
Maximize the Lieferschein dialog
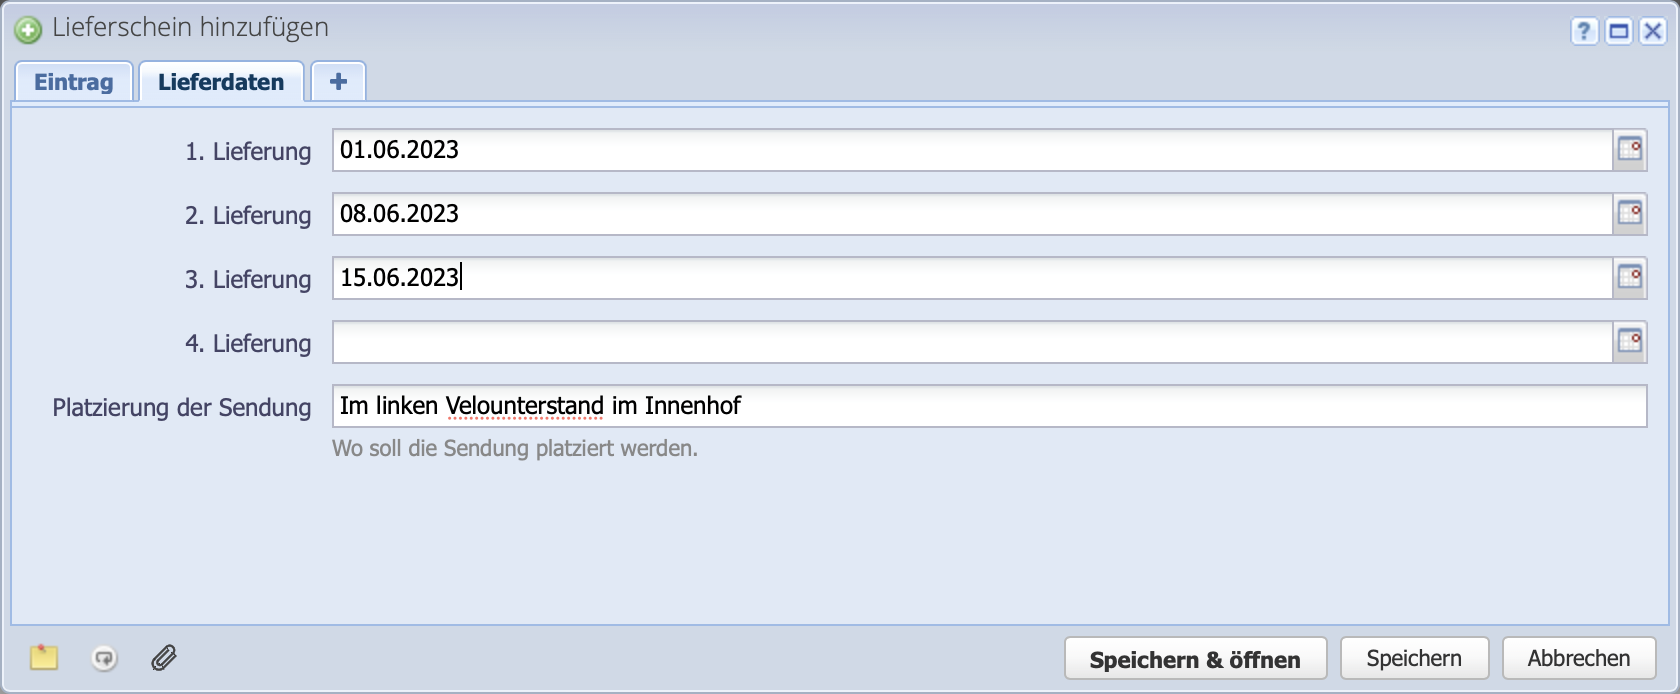(1618, 32)
